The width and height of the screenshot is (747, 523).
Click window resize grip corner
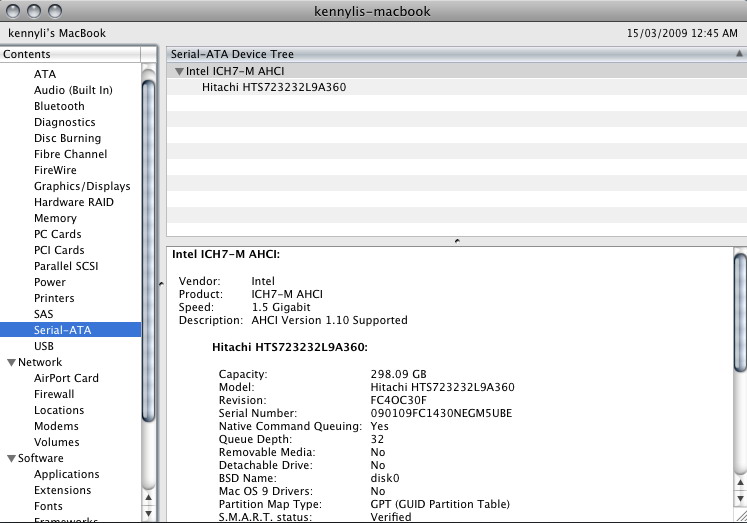click(x=741, y=515)
